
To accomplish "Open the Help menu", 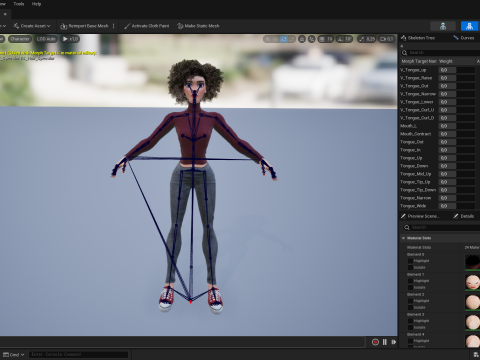I will (36, 4).
